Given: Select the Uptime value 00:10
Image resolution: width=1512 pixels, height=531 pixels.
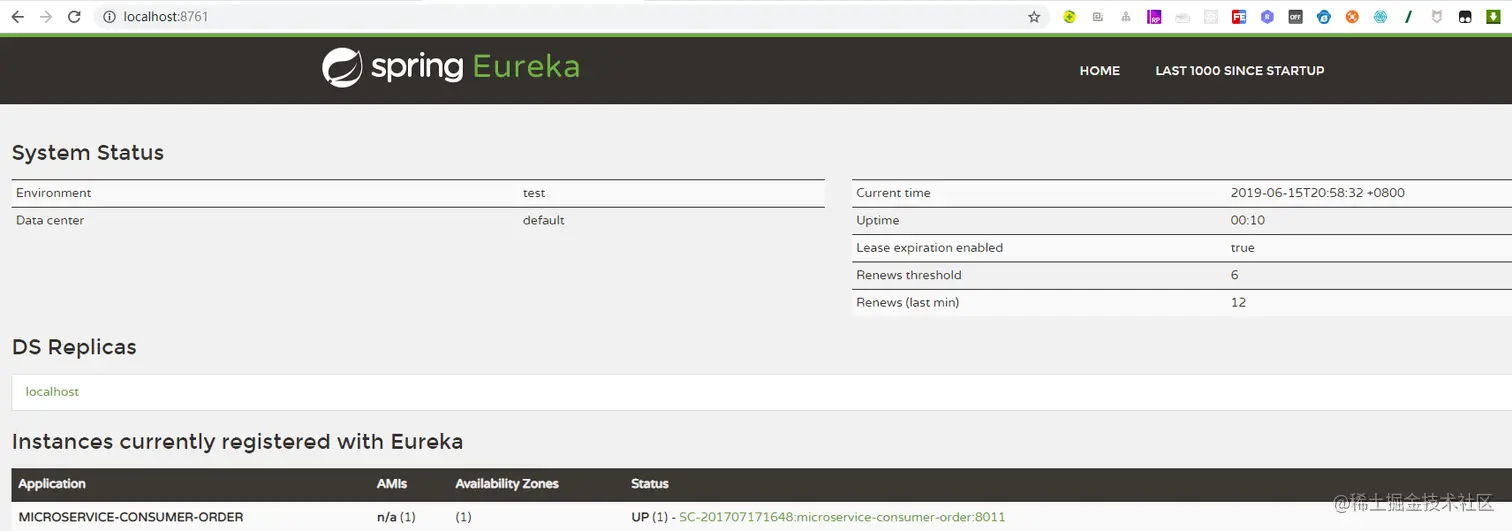Looking at the screenshot, I should pyautogui.click(x=1248, y=220).
